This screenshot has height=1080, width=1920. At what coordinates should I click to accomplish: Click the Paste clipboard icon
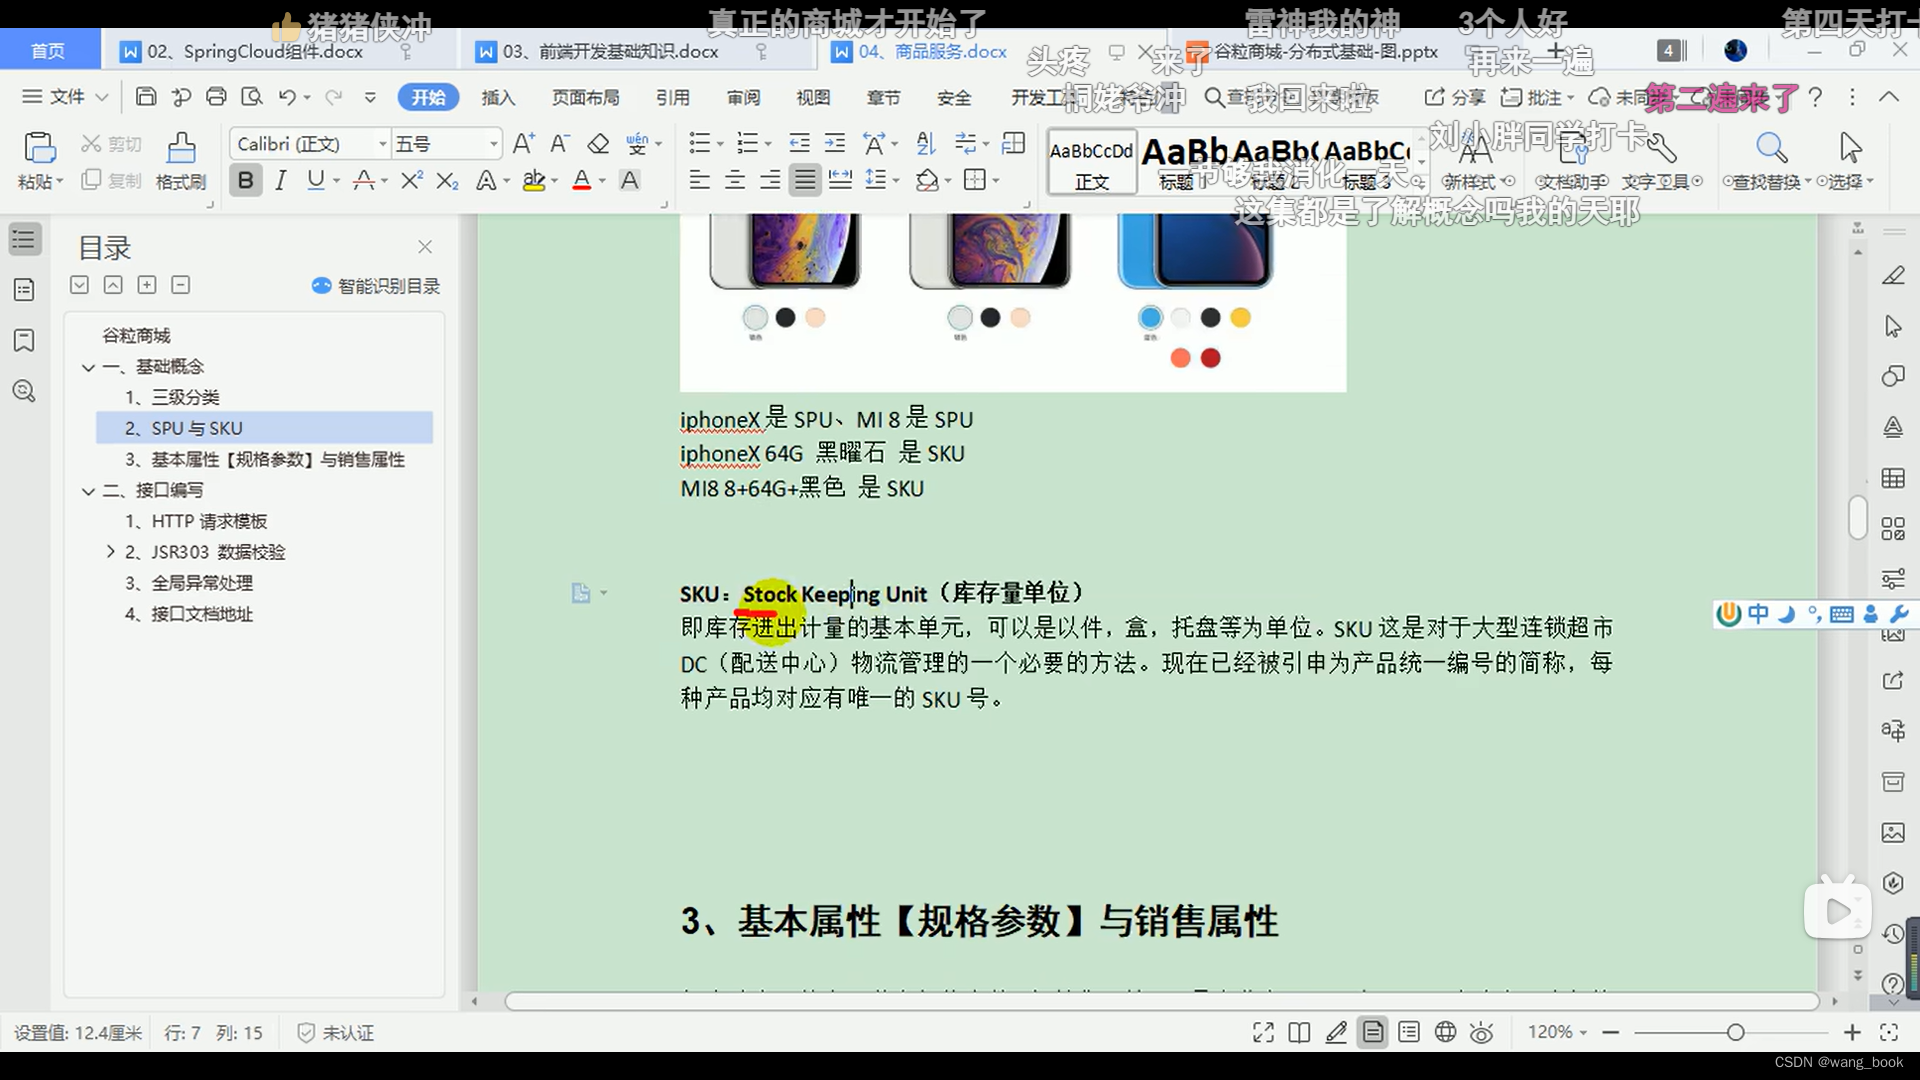click(39, 147)
